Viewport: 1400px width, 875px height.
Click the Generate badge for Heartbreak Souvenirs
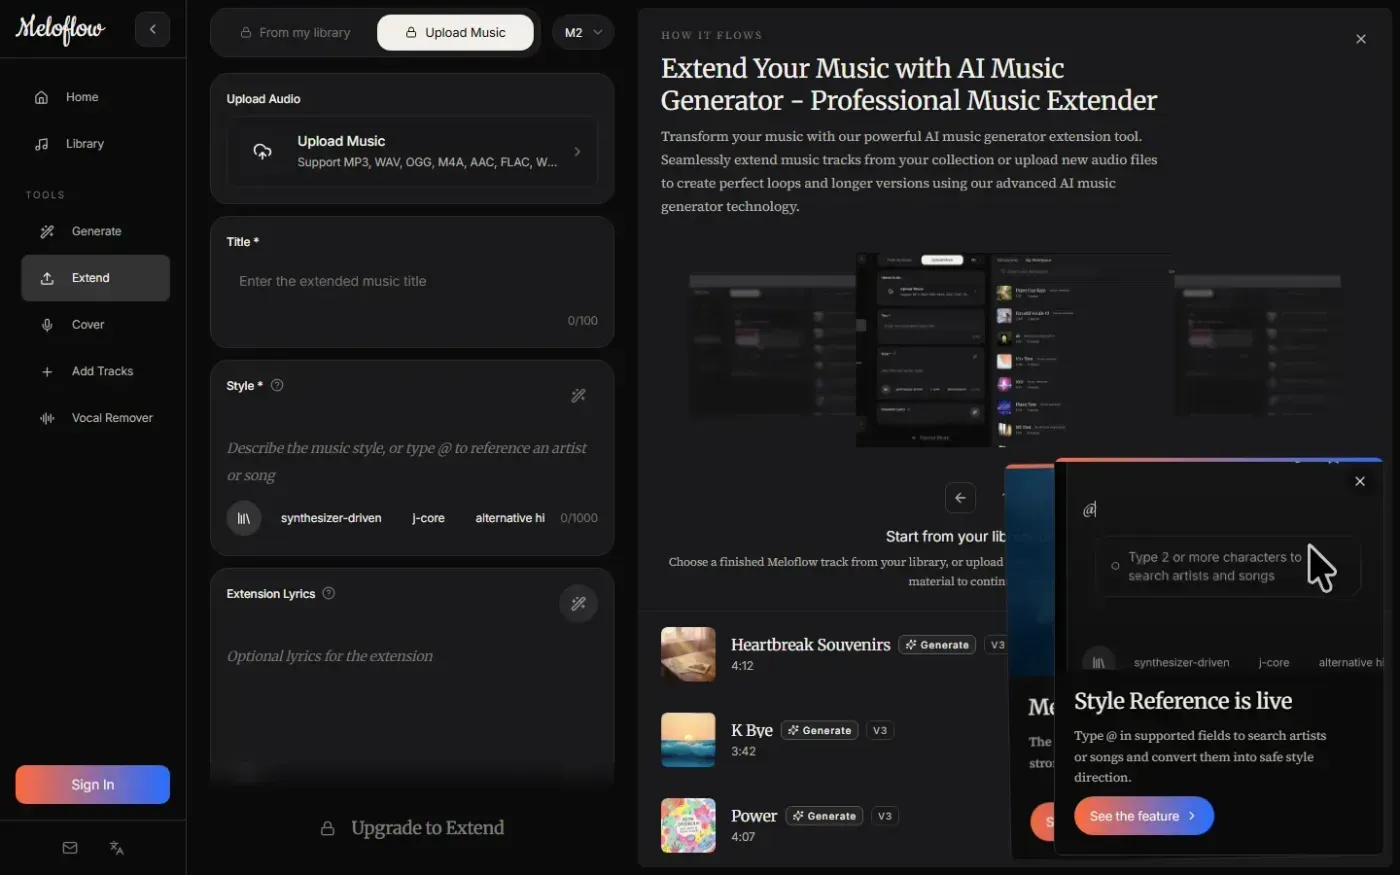tap(937, 645)
